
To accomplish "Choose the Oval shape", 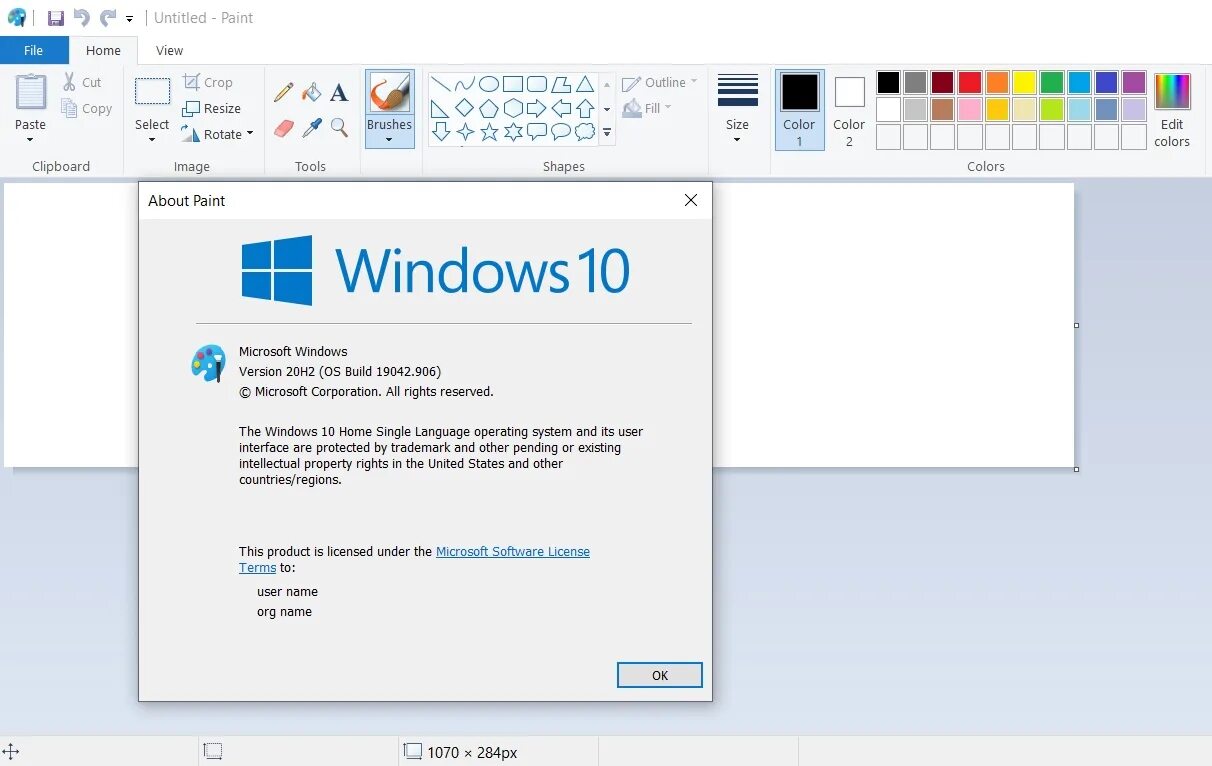I will (490, 83).
